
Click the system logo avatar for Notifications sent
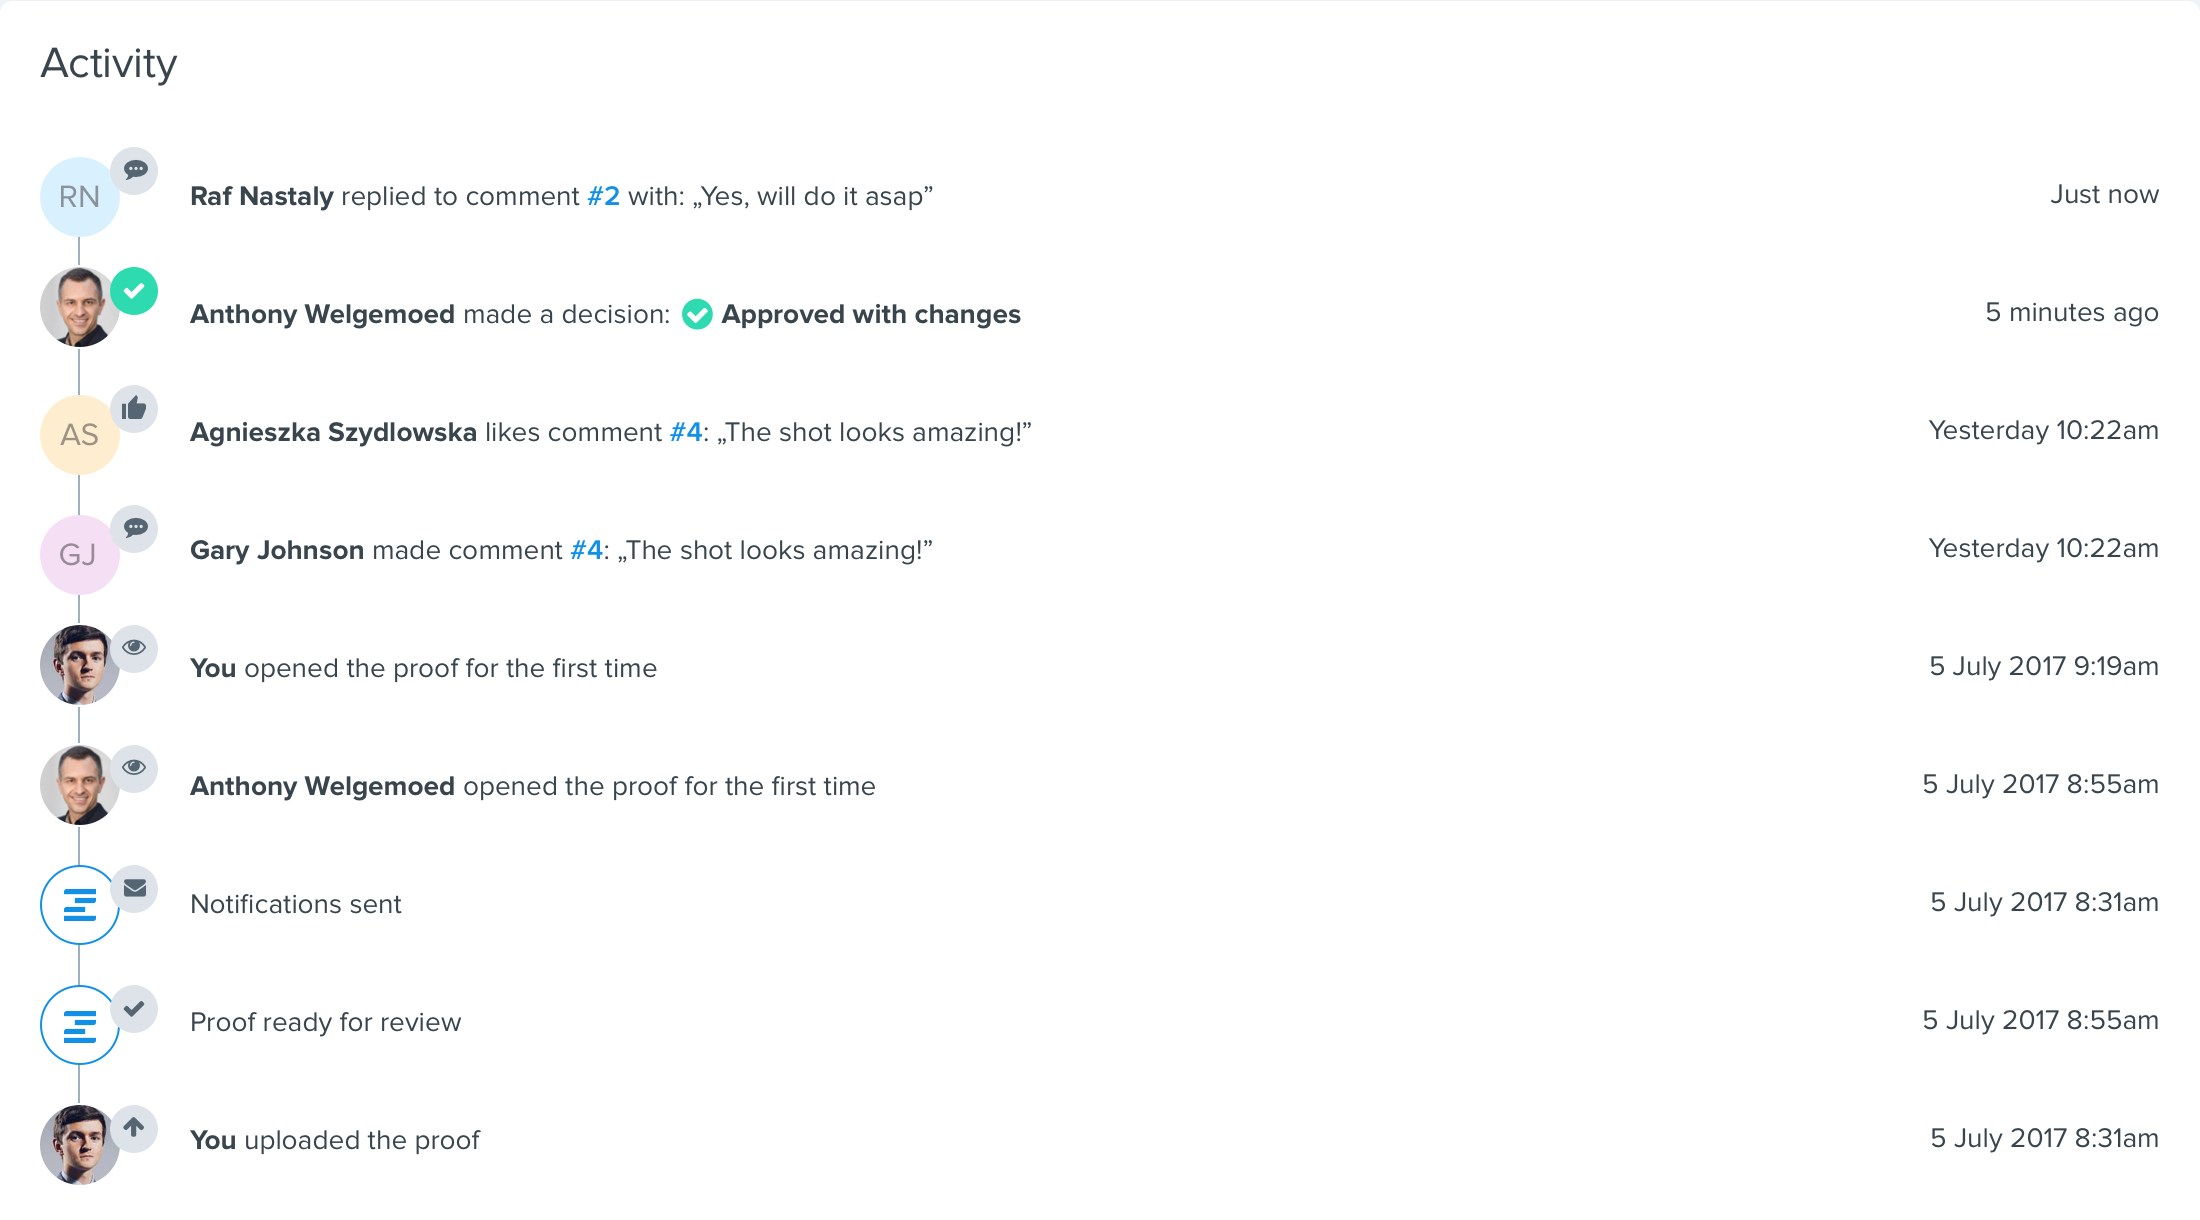79,905
